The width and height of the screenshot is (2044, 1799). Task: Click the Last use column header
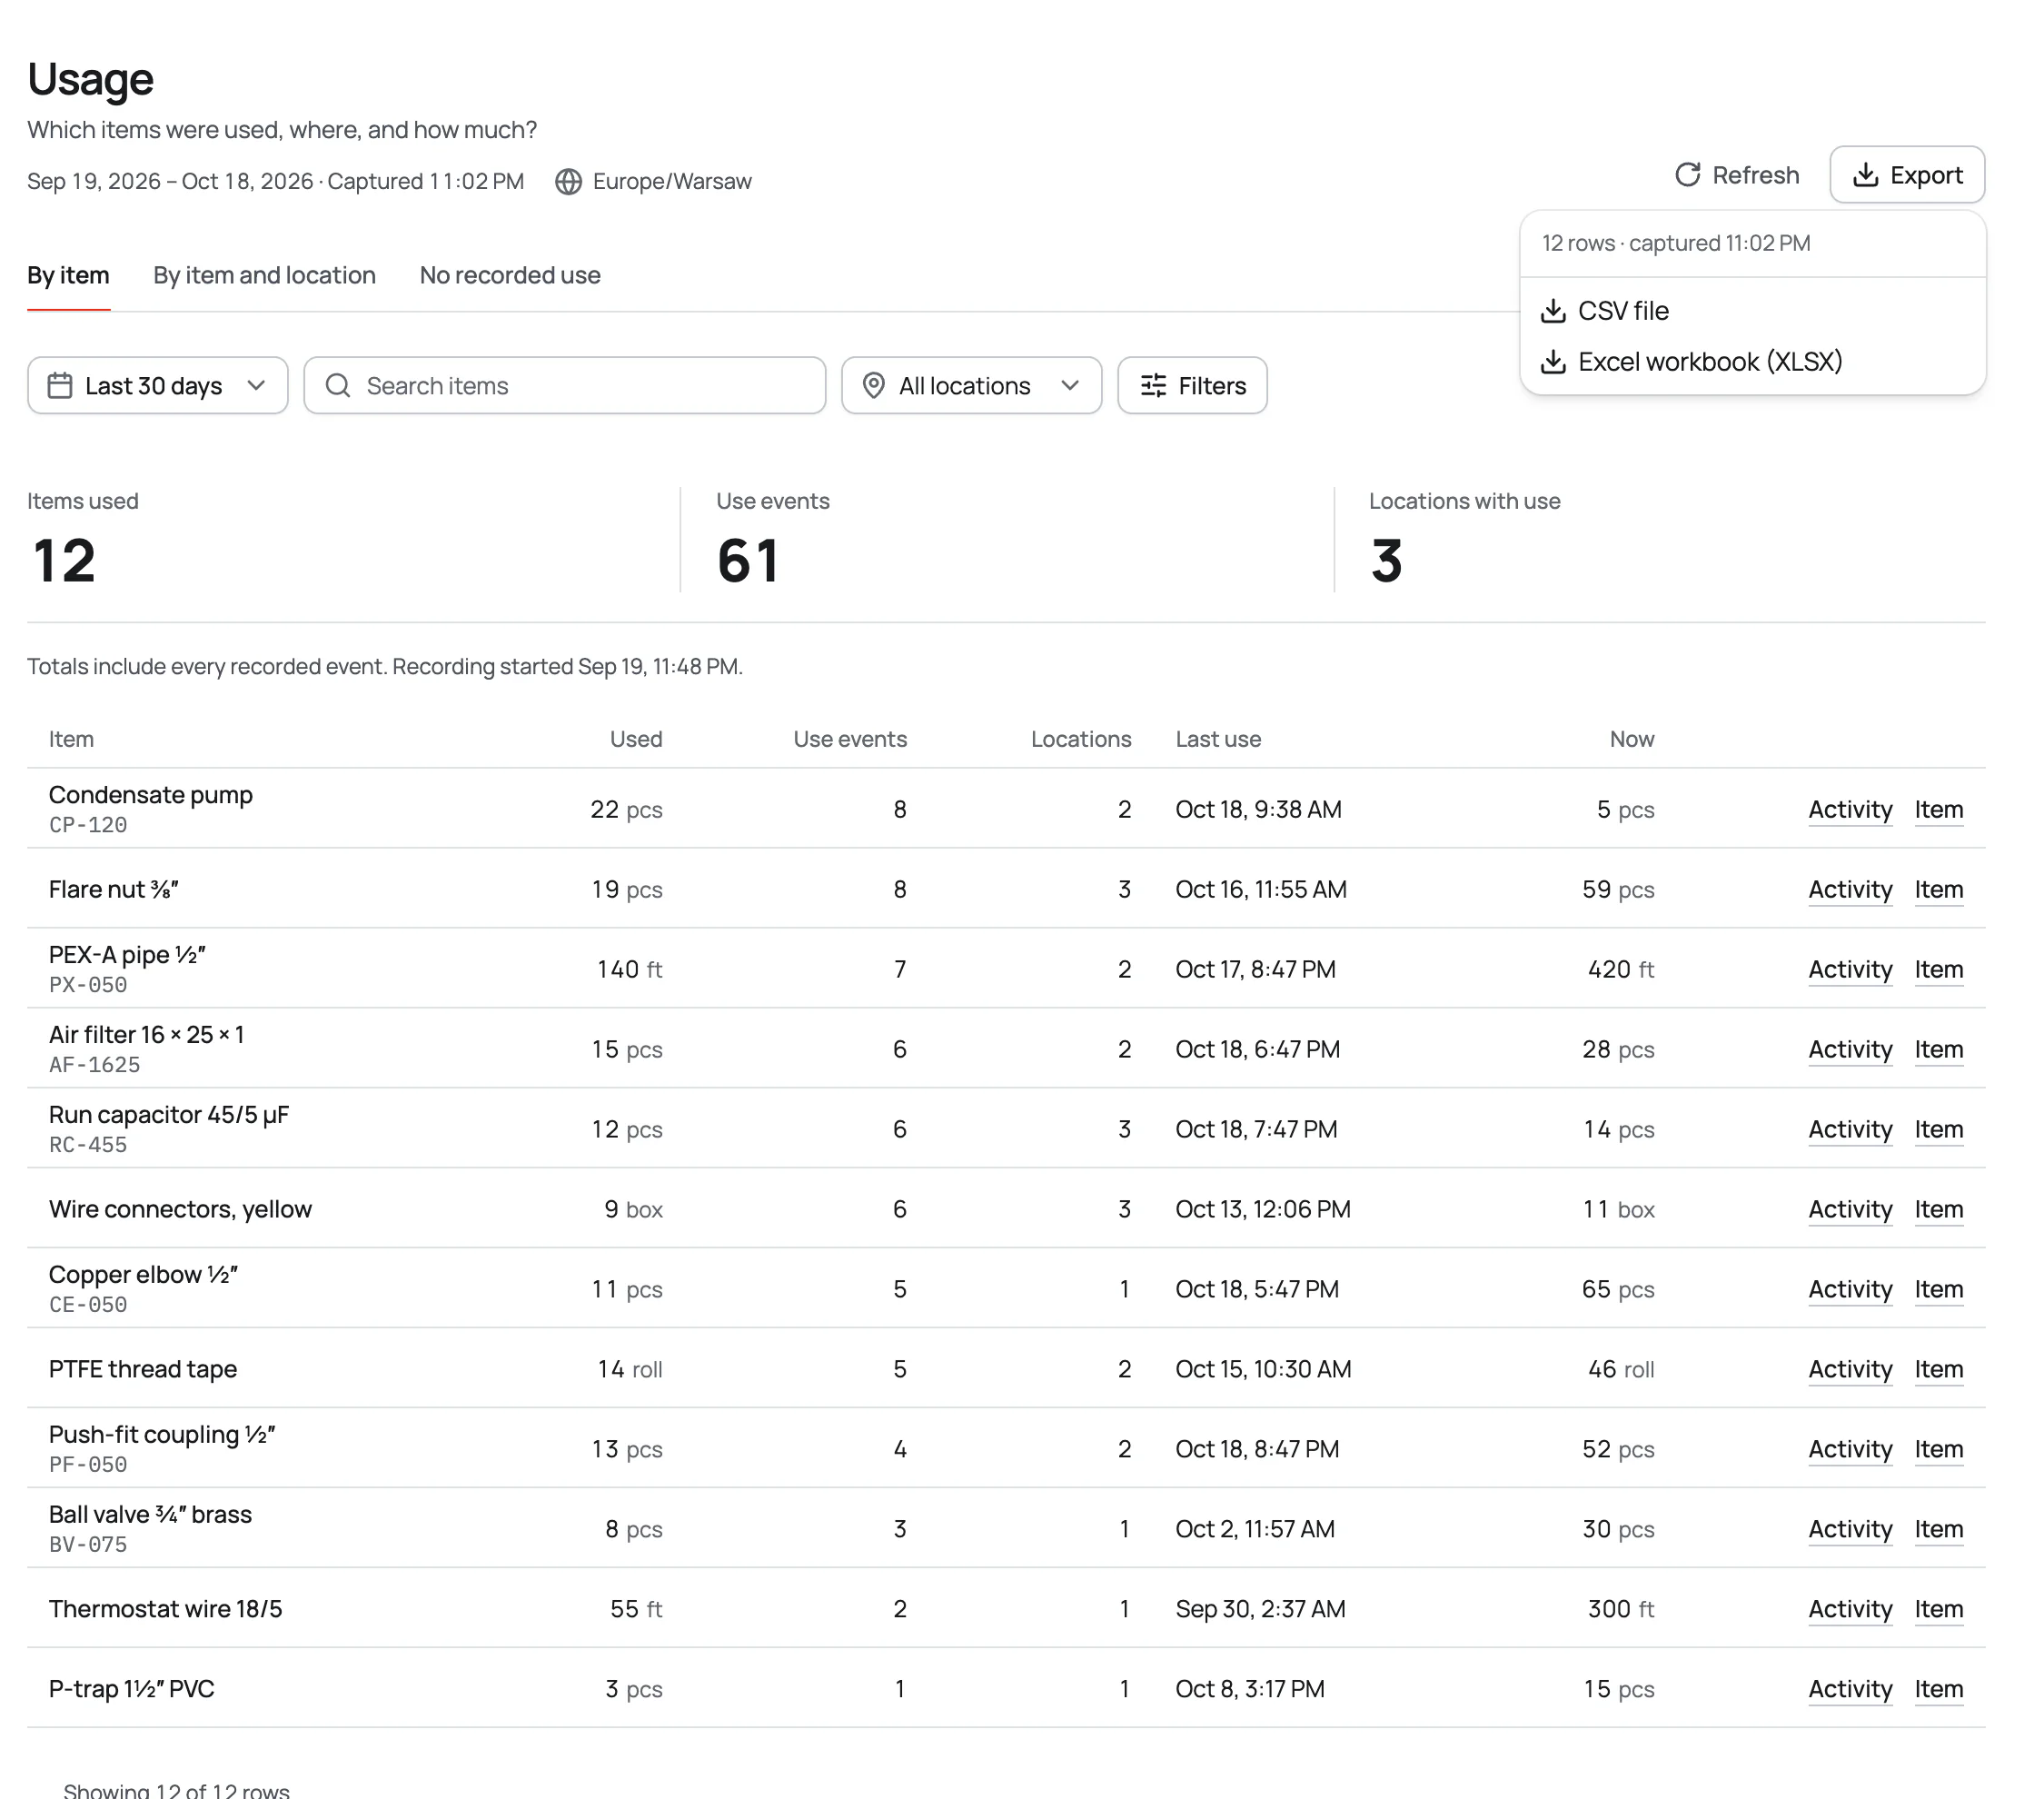coord(1218,740)
